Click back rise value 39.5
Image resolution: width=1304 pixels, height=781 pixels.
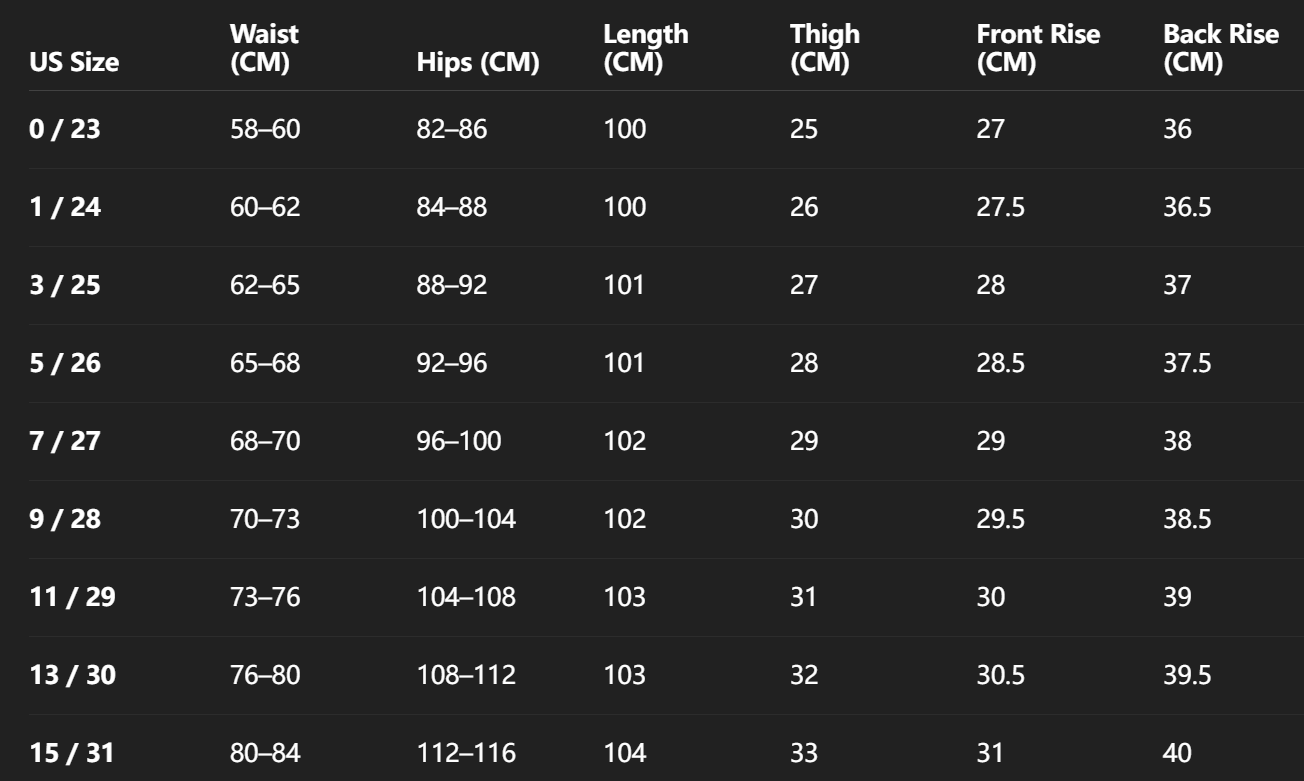[x=1187, y=675]
